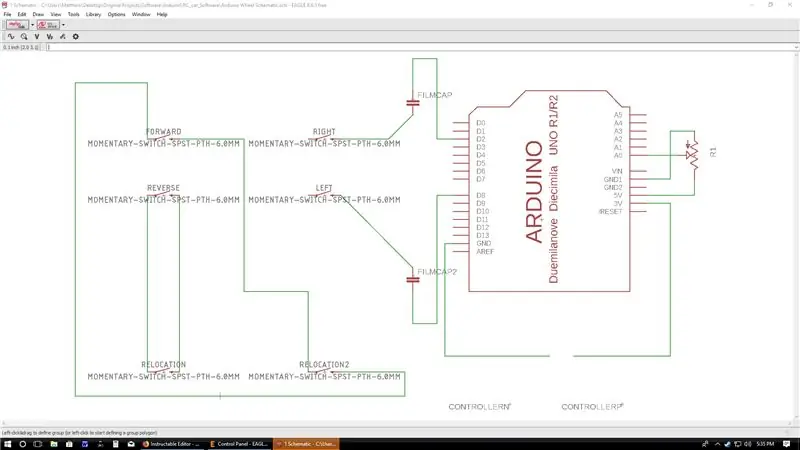
Task: Select the net wave tool icon
Action: 11,37
